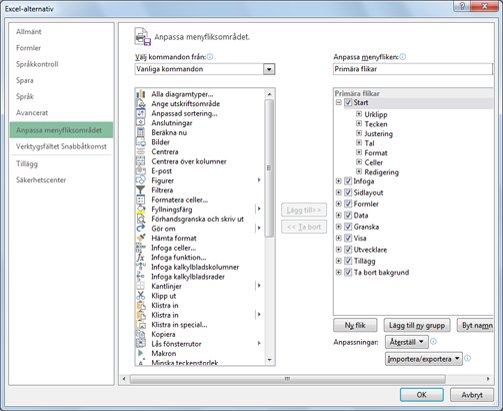Viewport: 503px width, 411px height.
Task: Click the Formatera celler icon
Action: click(x=141, y=200)
